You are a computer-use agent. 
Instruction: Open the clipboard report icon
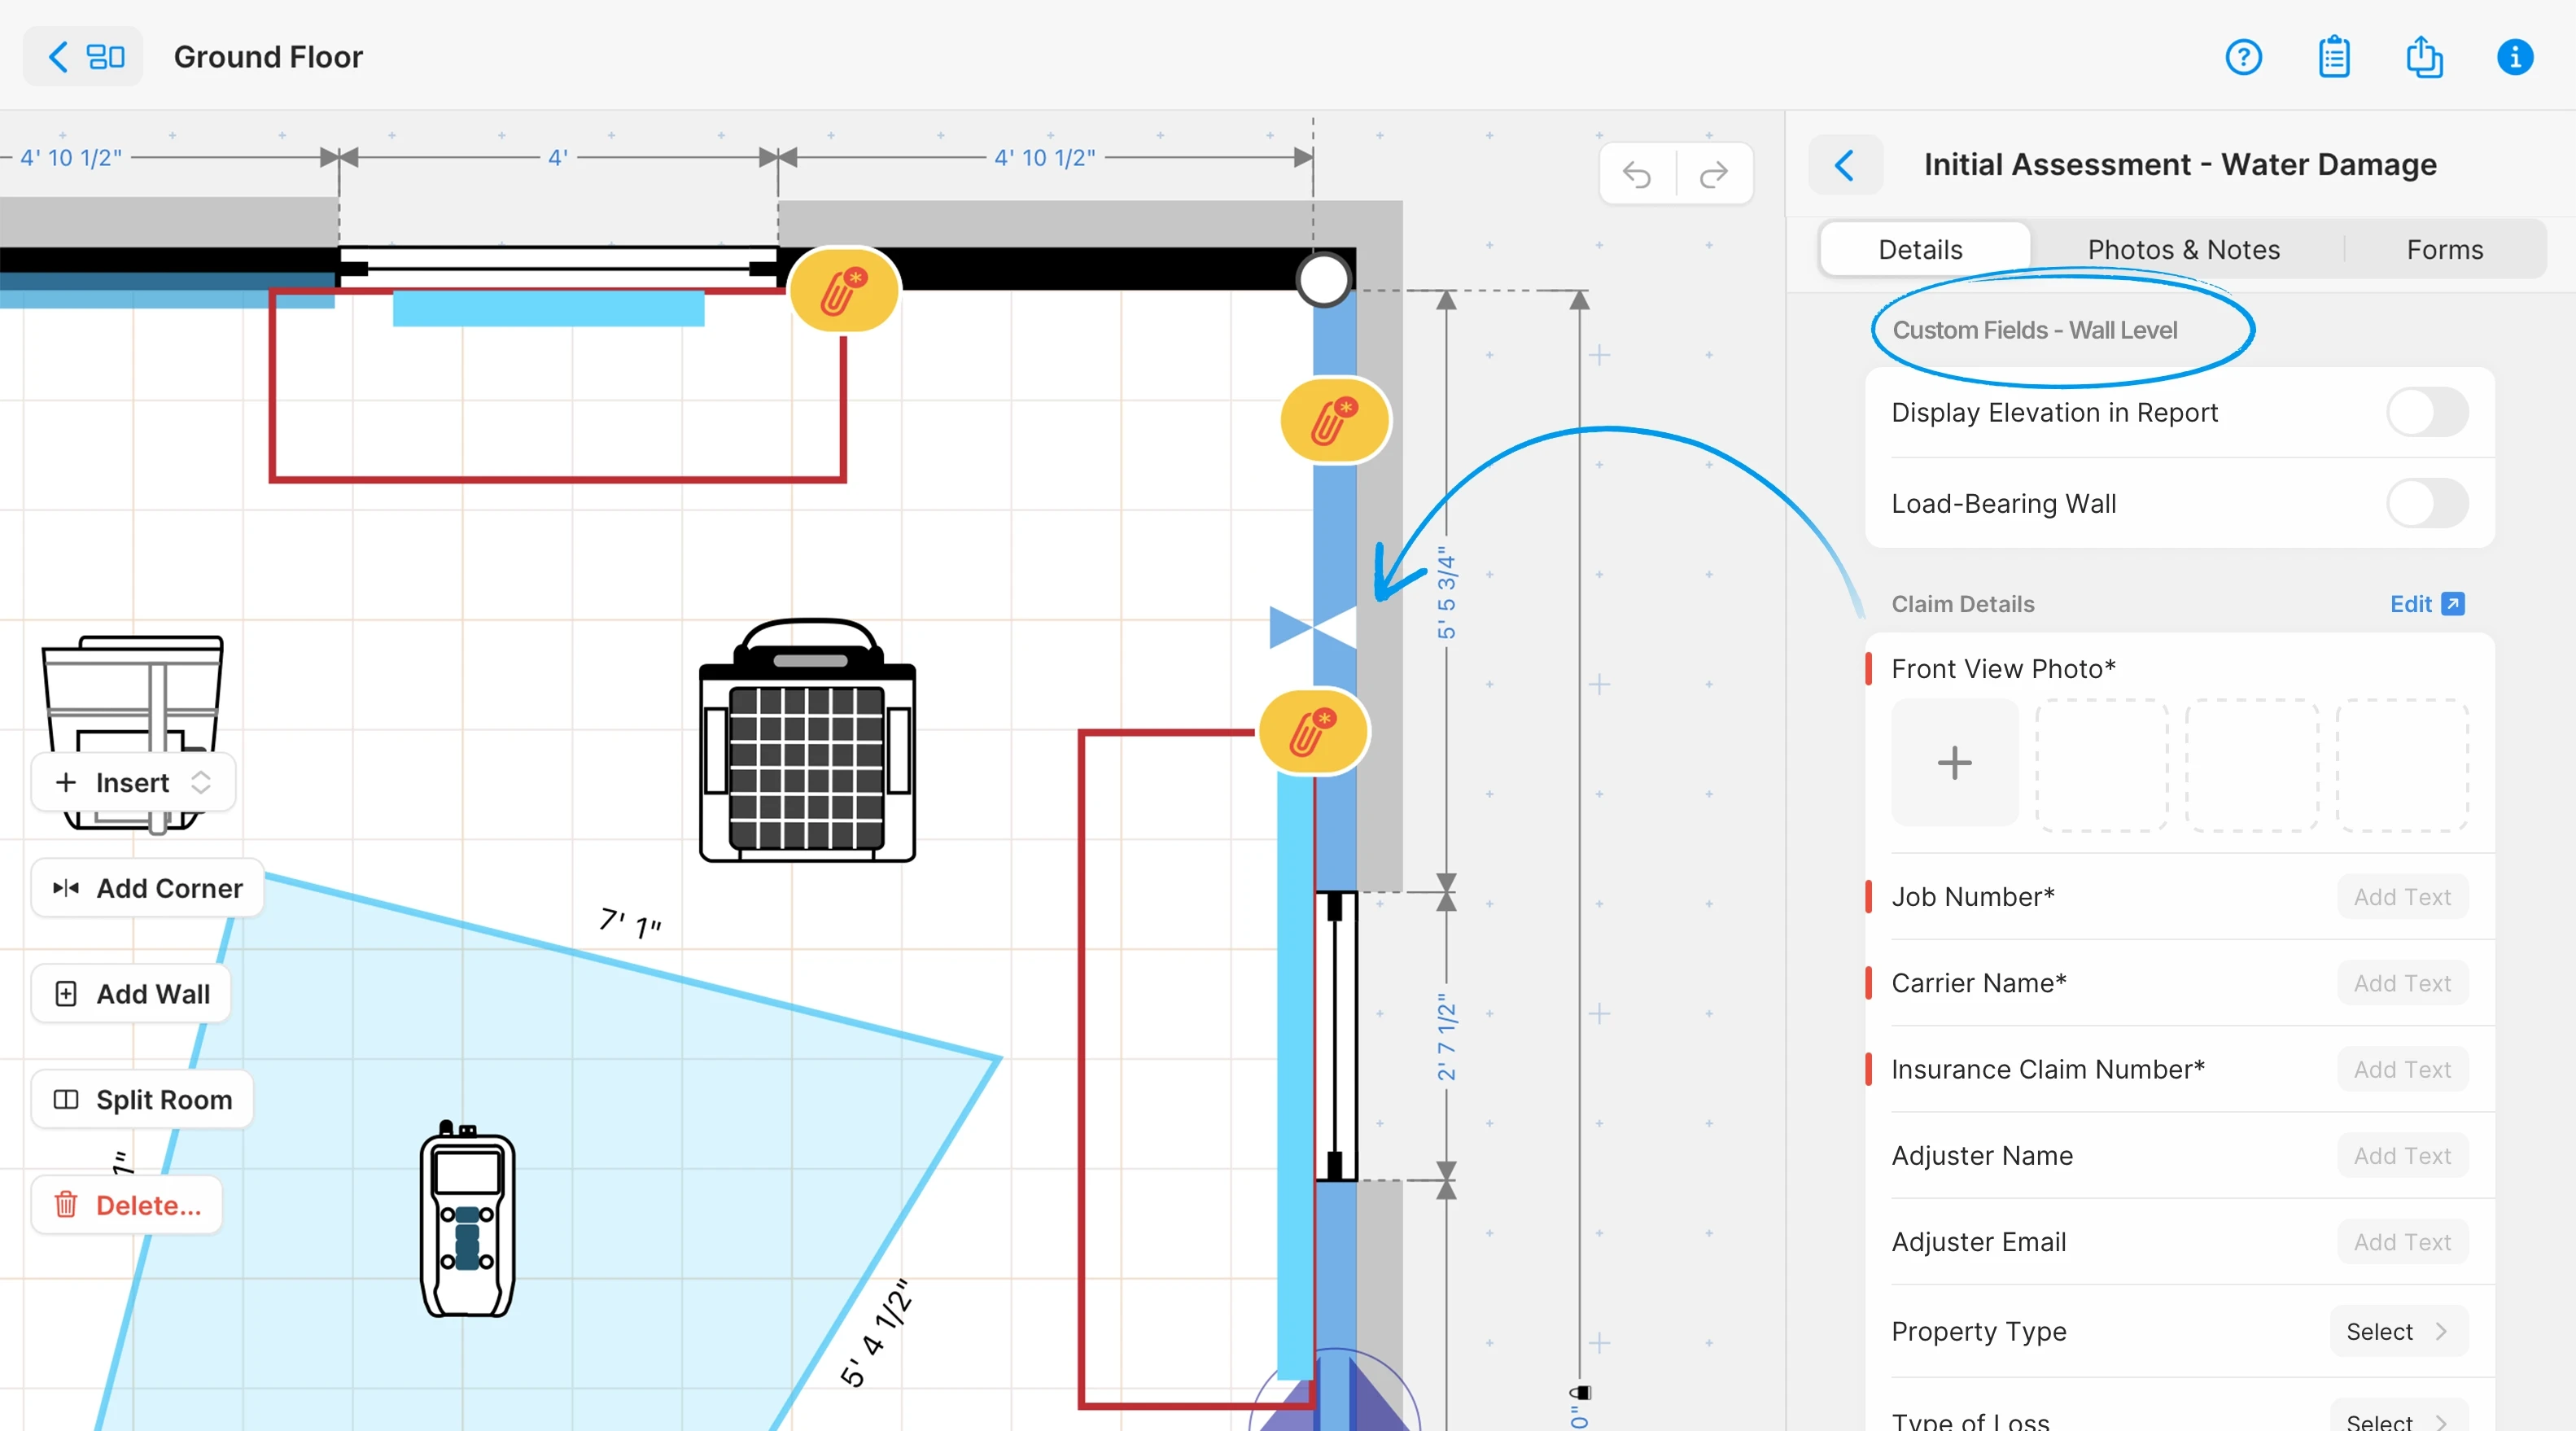(2333, 57)
